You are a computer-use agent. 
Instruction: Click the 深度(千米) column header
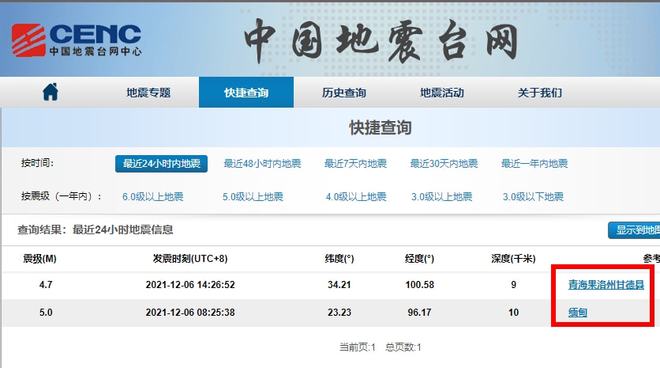click(x=514, y=259)
